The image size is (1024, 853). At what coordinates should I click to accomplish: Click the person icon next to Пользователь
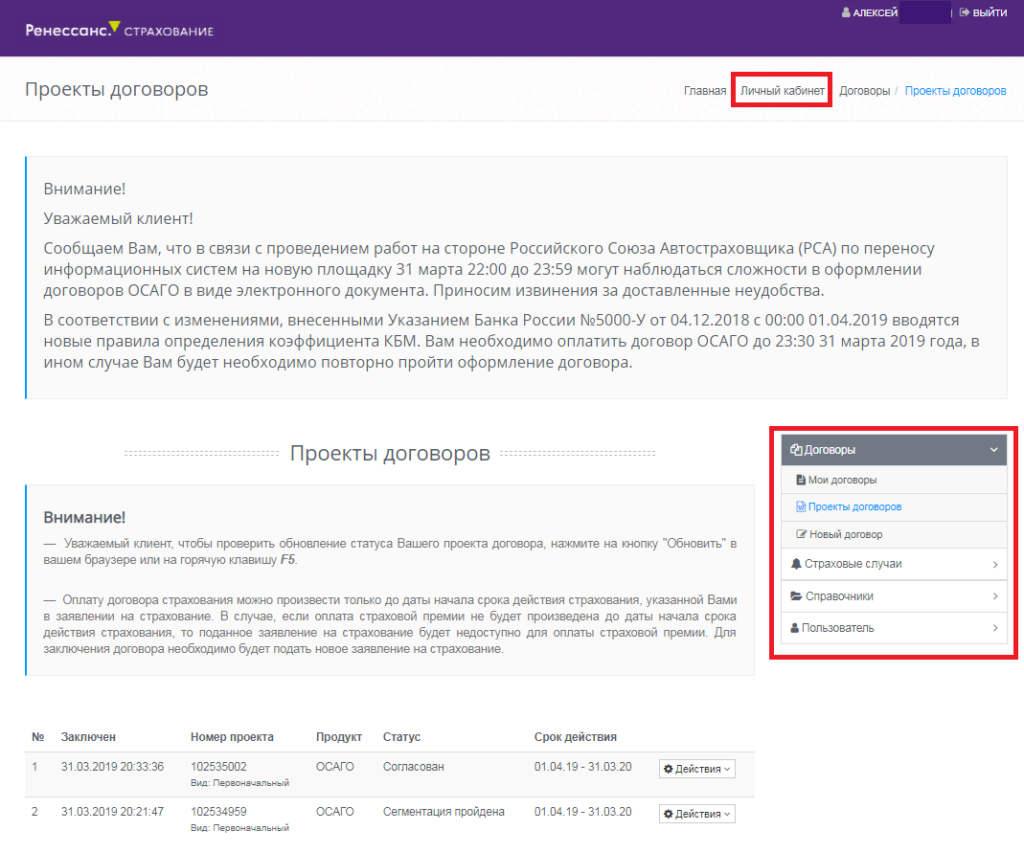point(796,628)
